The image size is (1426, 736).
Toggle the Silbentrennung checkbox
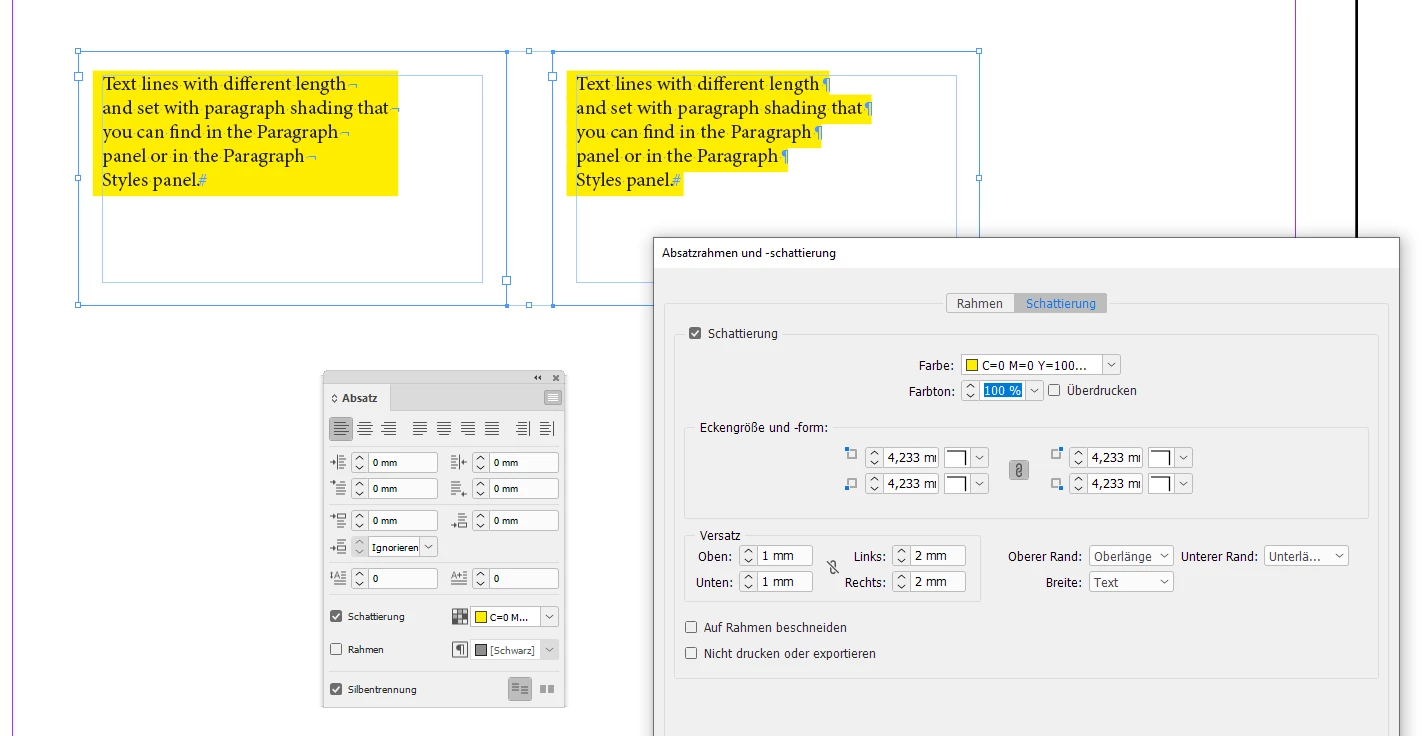(x=336, y=689)
